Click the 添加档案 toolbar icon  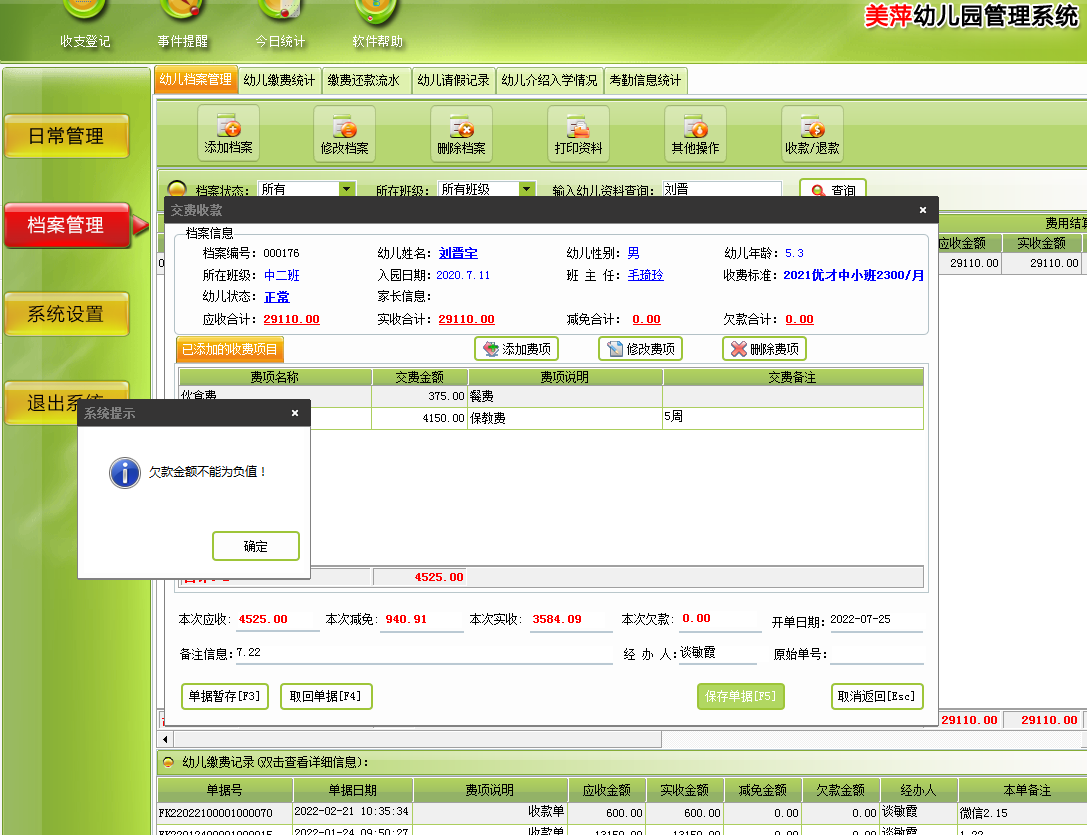coord(228,133)
